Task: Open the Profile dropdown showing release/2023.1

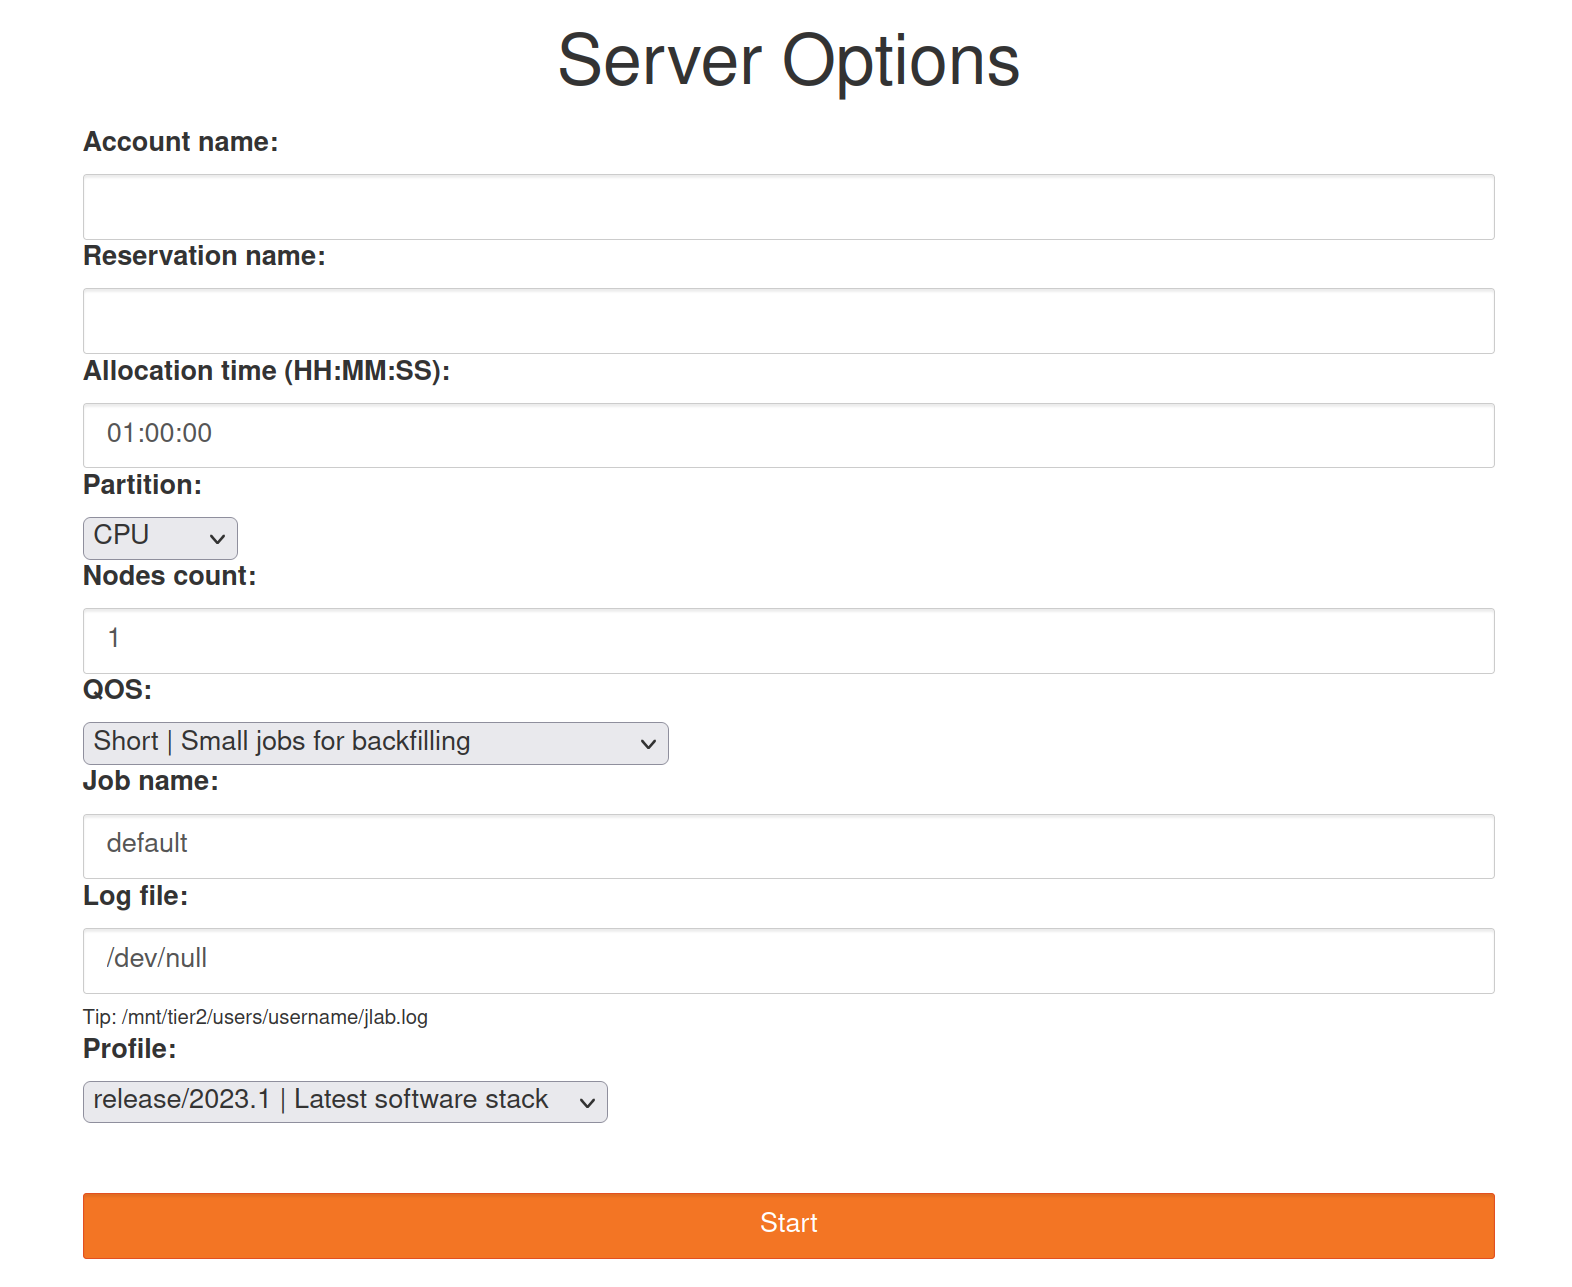Action: 345,1102
